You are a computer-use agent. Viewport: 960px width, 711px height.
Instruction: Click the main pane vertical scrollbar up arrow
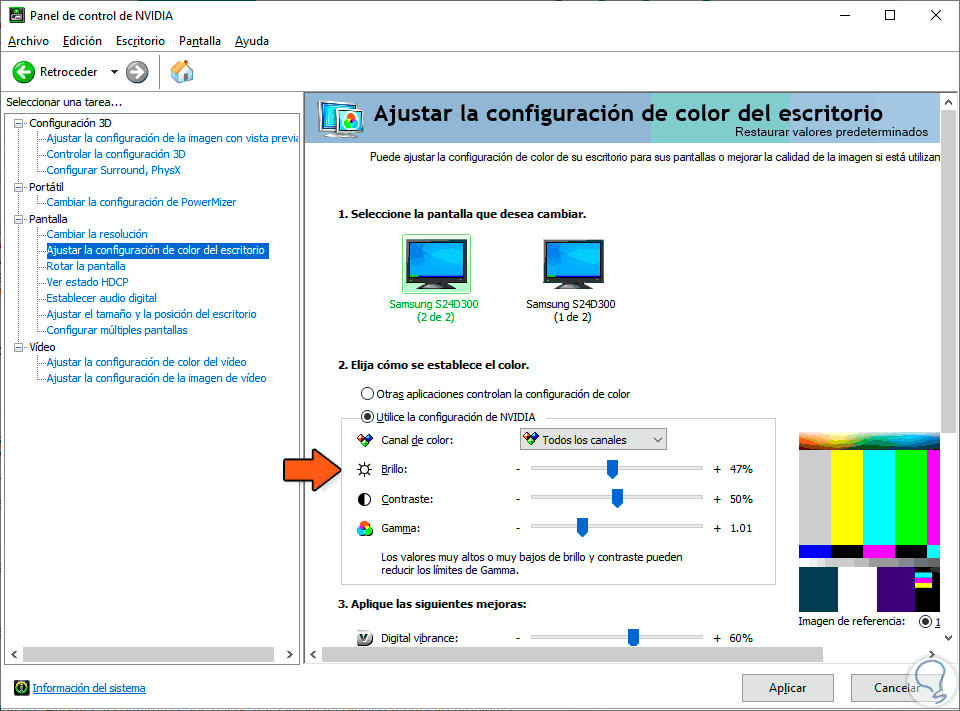click(948, 102)
